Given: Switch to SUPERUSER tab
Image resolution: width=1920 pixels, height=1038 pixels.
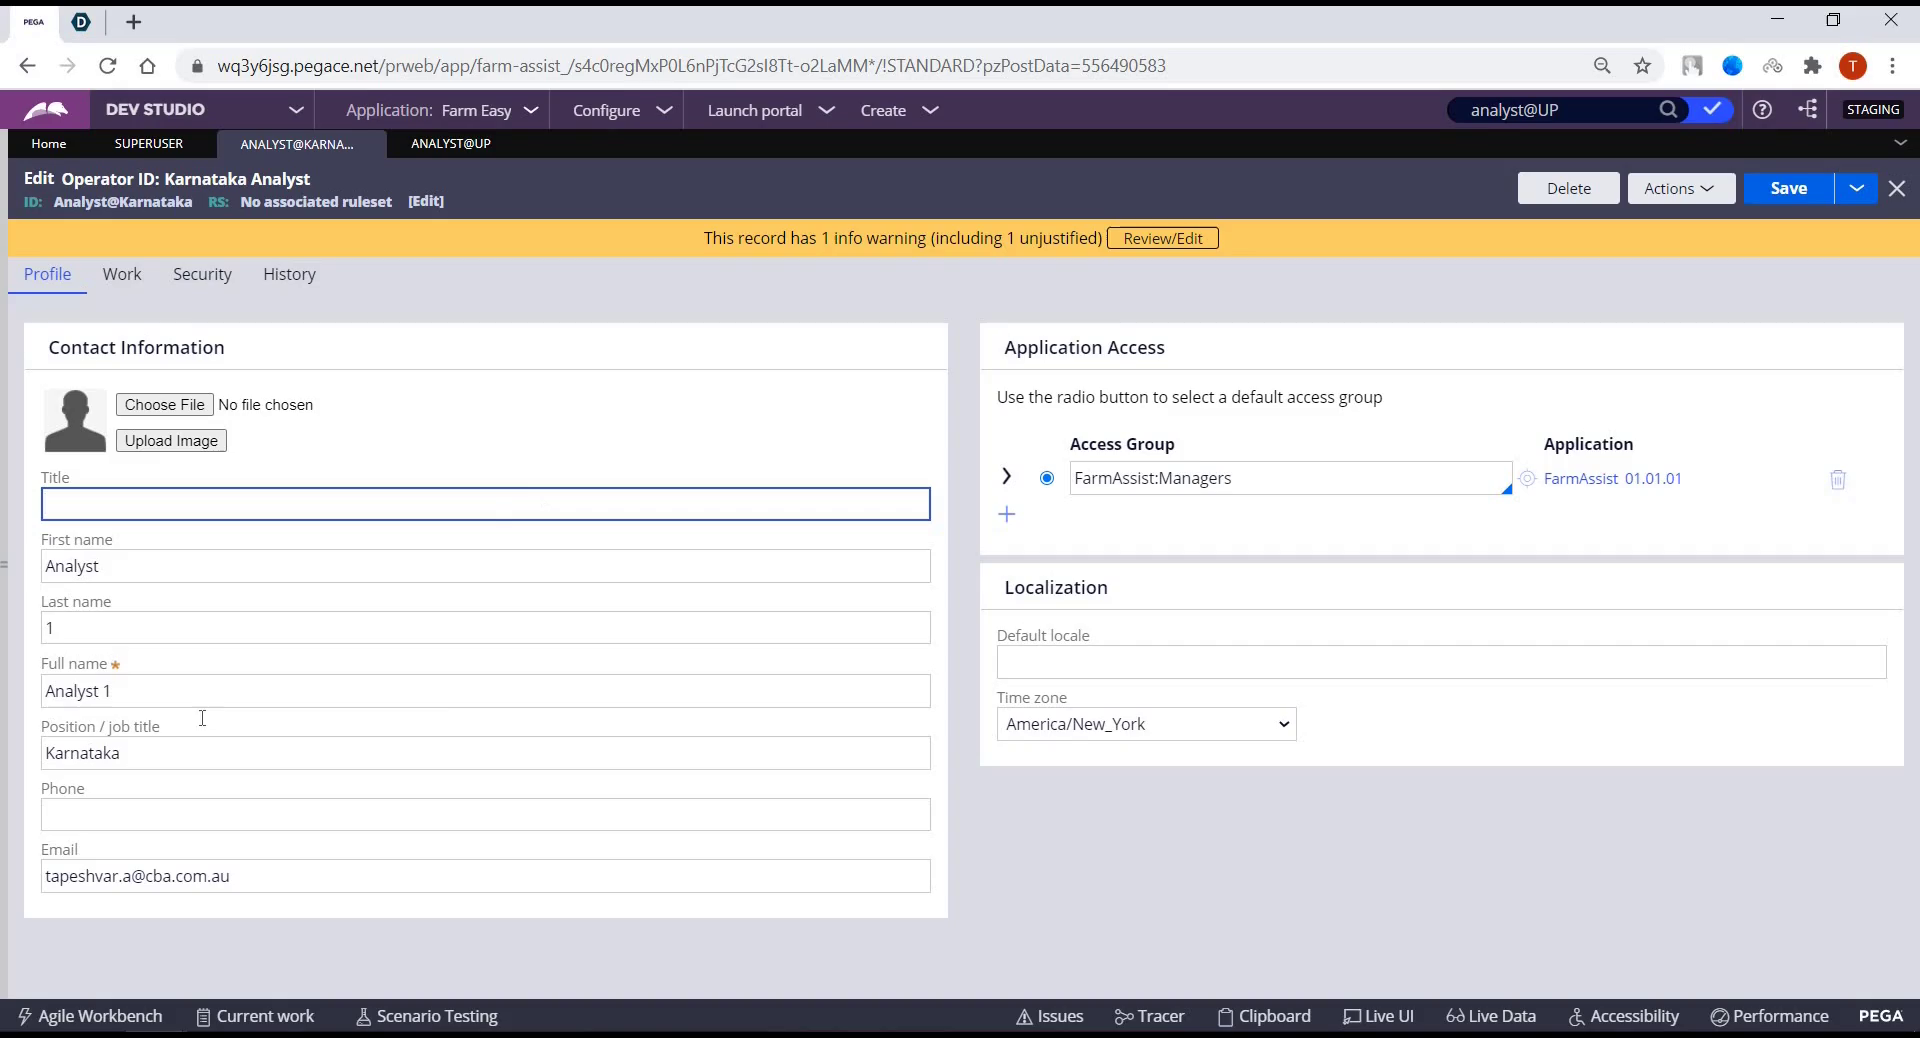Looking at the screenshot, I should [149, 143].
